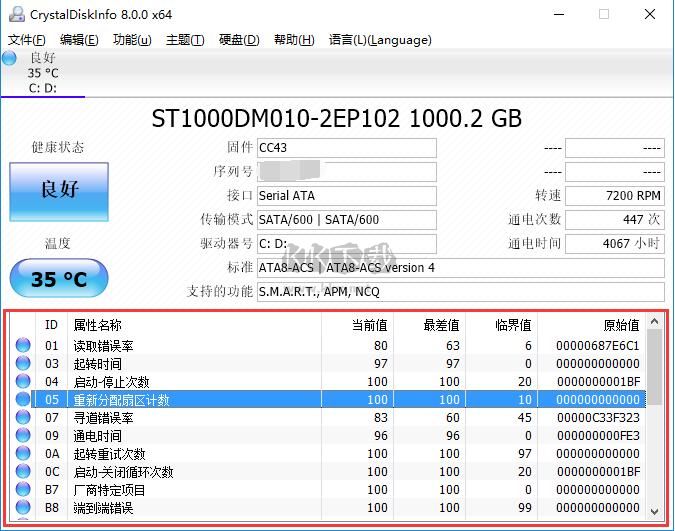
Task: Click the 健康状态 label
Action: click(x=58, y=147)
